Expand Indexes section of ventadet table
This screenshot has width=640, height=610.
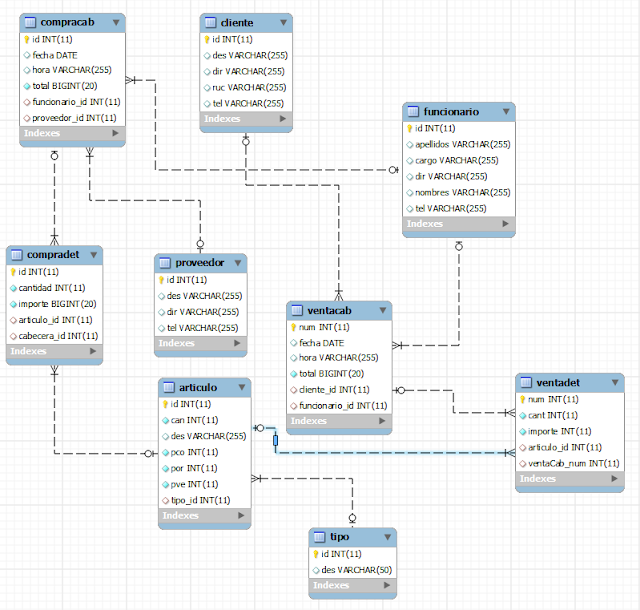tap(614, 479)
